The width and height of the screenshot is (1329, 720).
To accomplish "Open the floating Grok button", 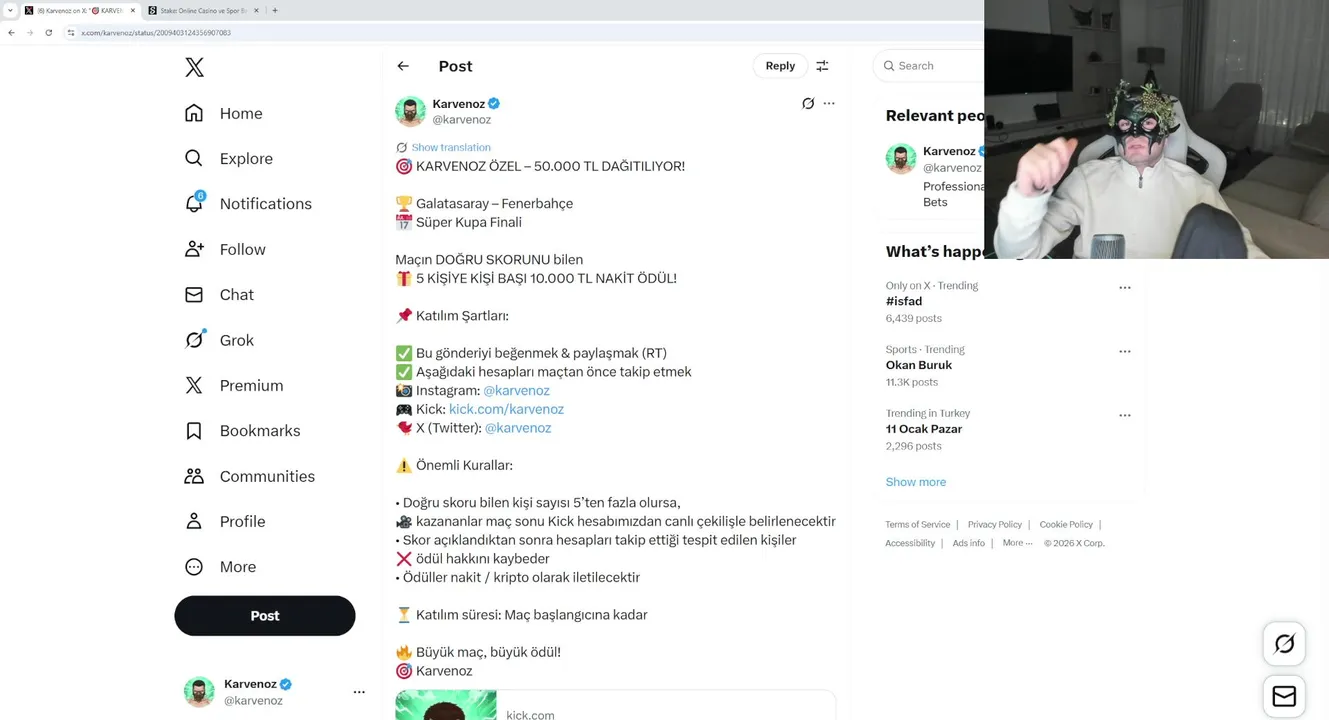I will click(x=1284, y=644).
